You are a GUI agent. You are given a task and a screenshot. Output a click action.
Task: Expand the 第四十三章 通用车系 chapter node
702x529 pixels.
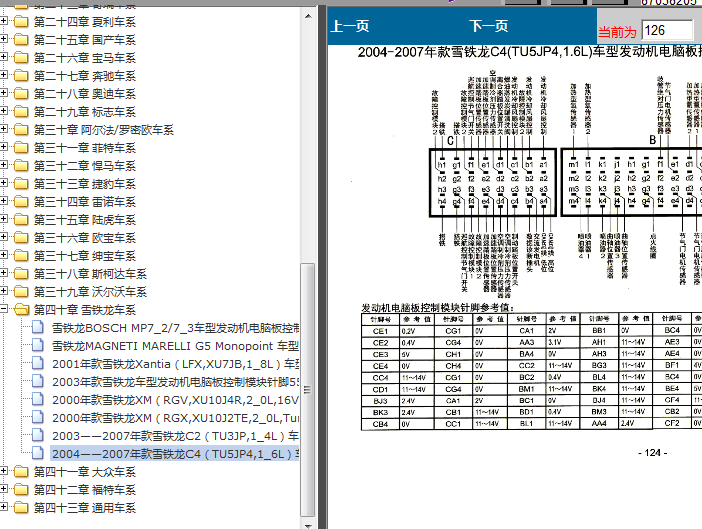(x=4, y=507)
